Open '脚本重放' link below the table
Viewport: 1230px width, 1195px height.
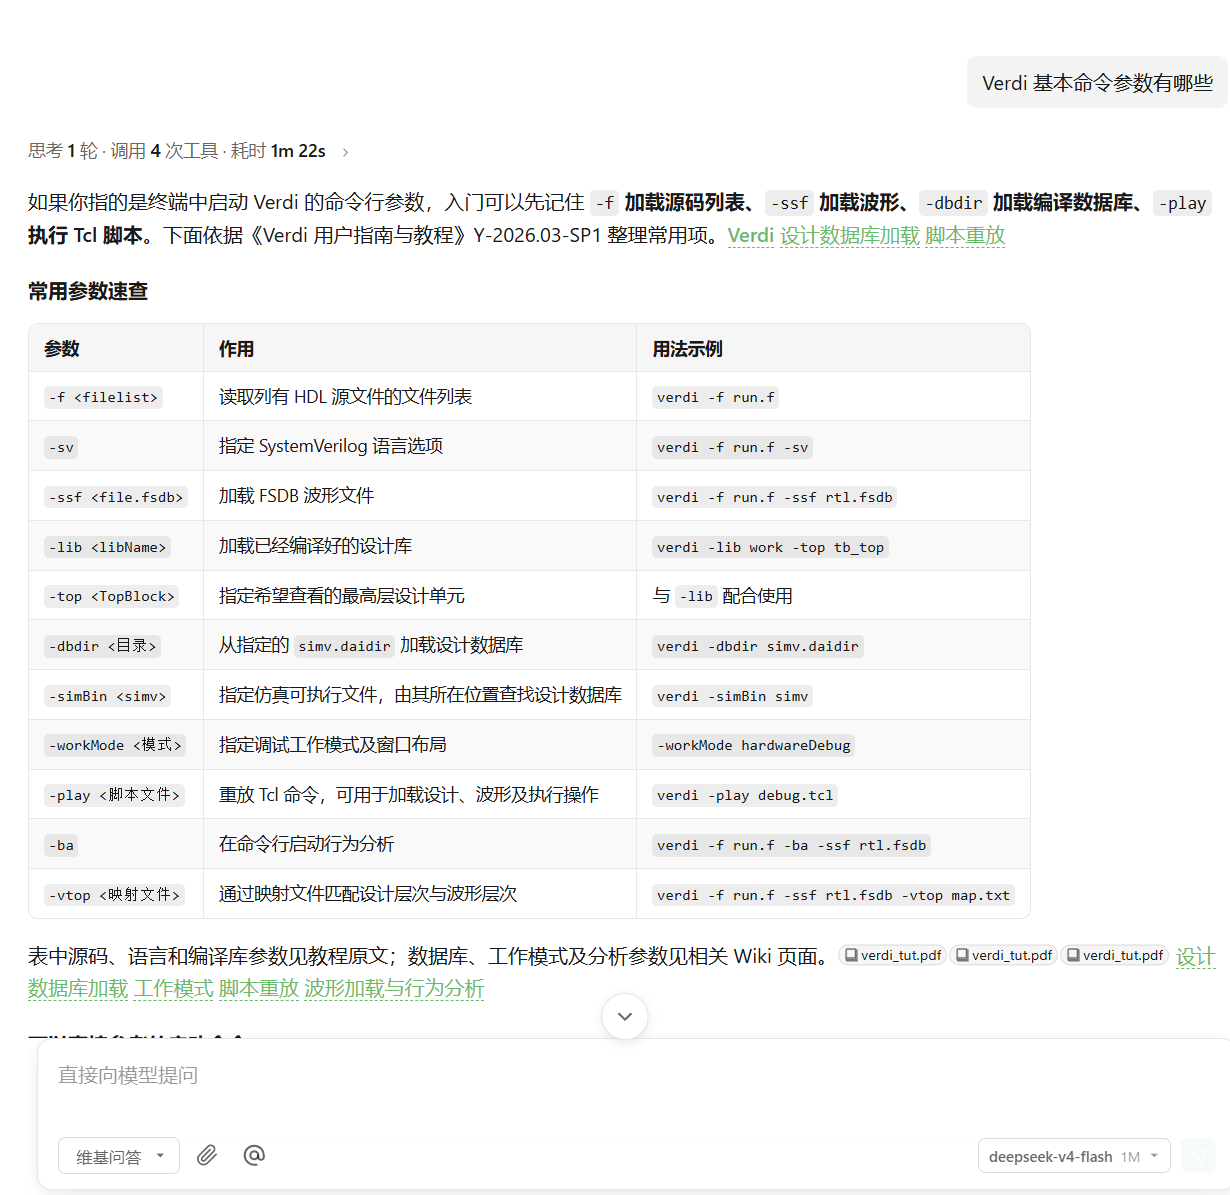click(259, 988)
